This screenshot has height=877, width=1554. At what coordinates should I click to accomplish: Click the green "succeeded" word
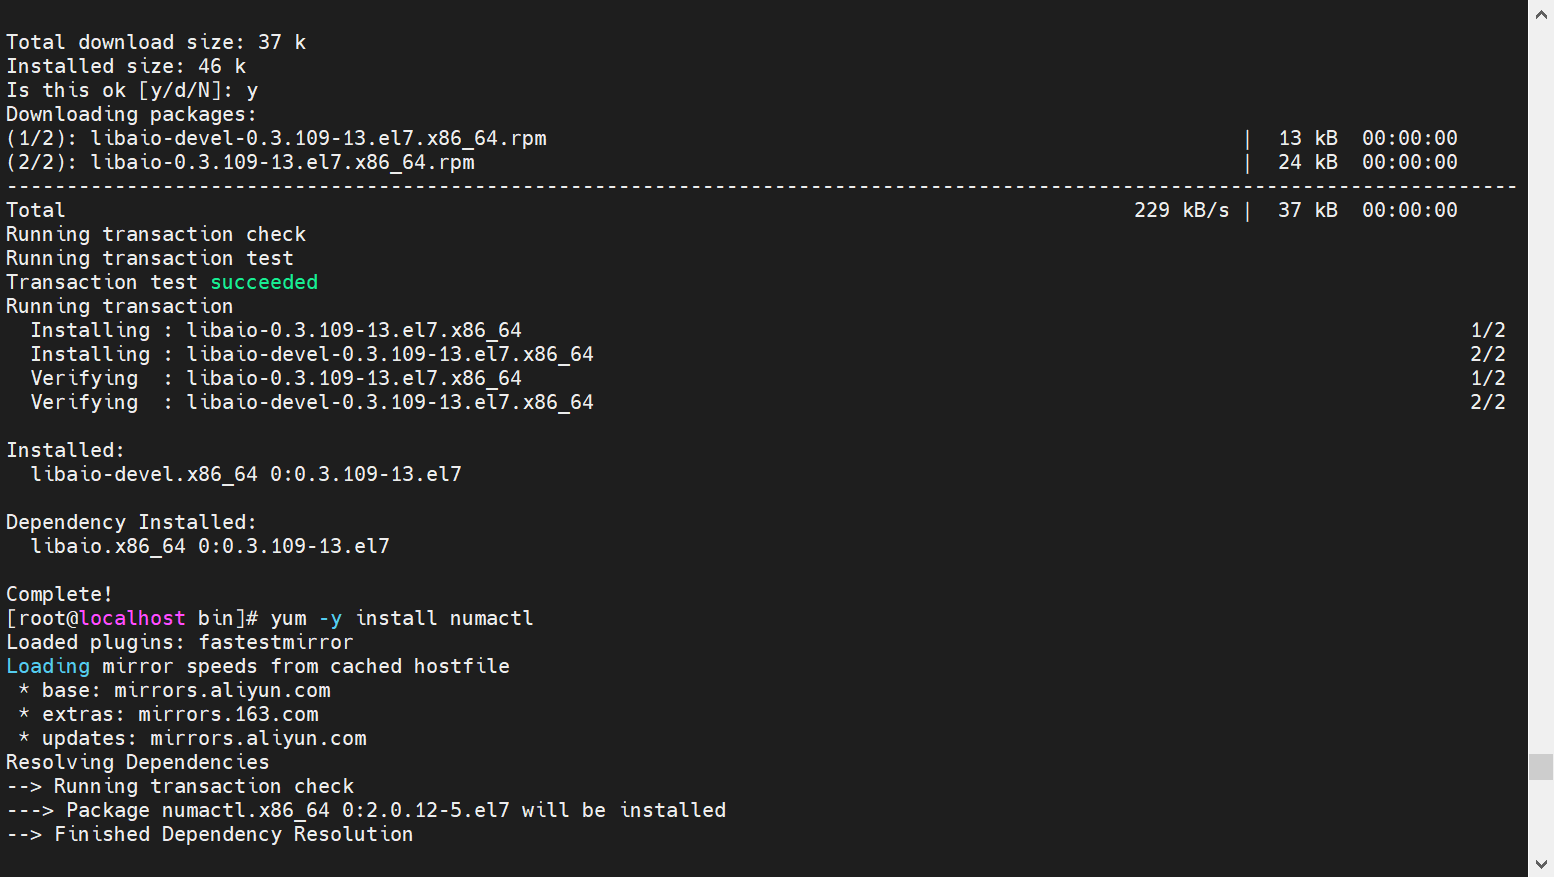click(x=264, y=282)
